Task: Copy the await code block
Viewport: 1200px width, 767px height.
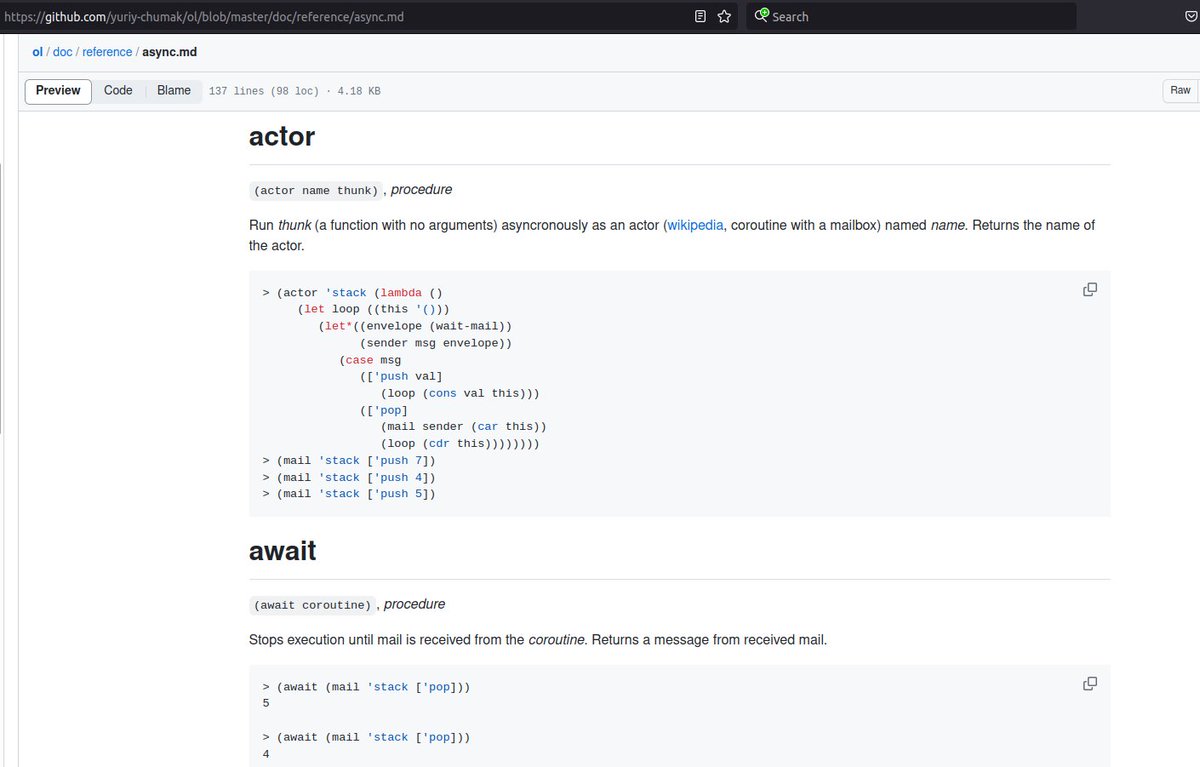Action: tap(1090, 683)
